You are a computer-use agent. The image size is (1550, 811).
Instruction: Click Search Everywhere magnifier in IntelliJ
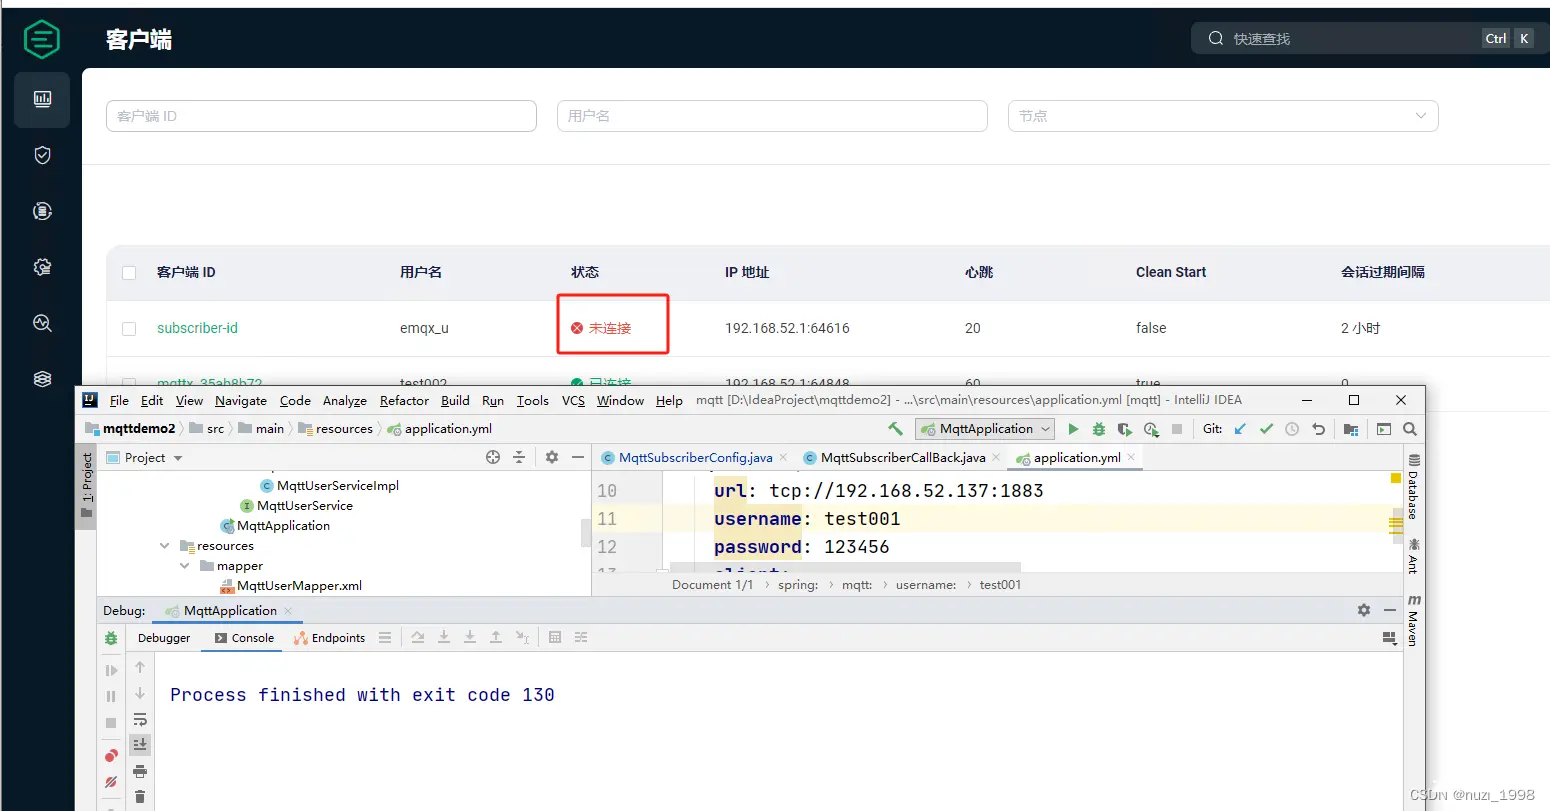[x=1410, y=429]
